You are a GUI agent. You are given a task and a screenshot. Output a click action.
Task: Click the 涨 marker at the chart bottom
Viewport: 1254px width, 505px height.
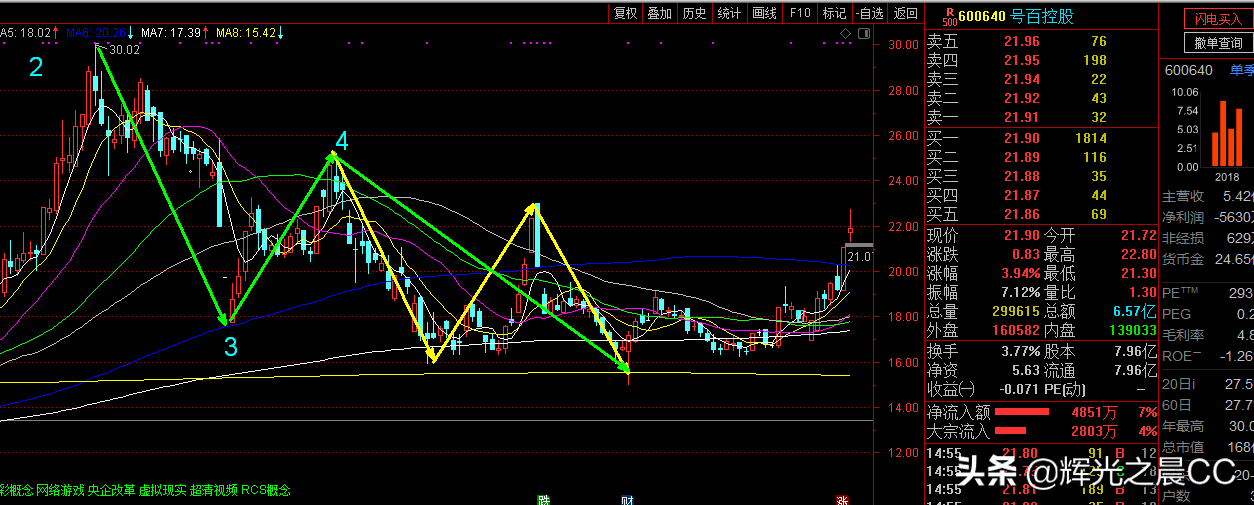[842, 498]
